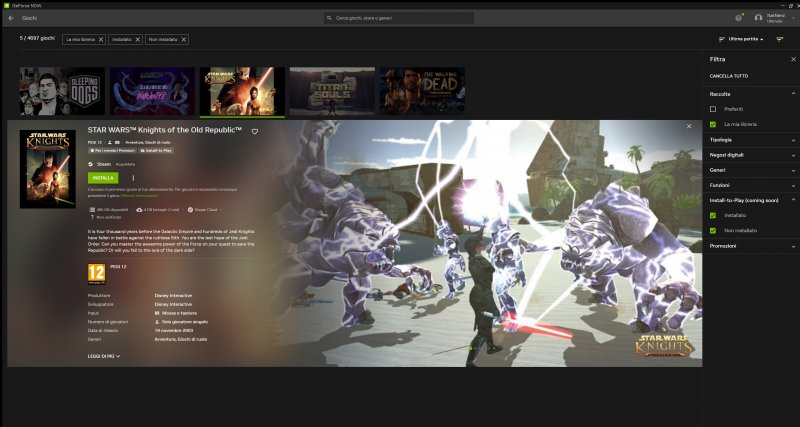Click the filter icon beside Ultima partita
The image size is (800, 427).
point(780,39)
